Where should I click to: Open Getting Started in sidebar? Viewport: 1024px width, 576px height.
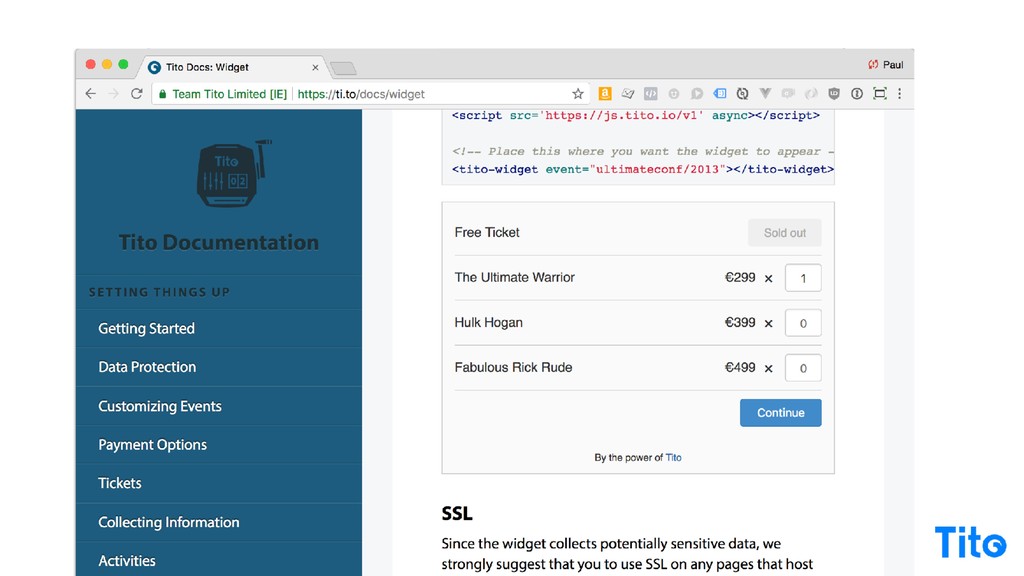click(146, 328)
